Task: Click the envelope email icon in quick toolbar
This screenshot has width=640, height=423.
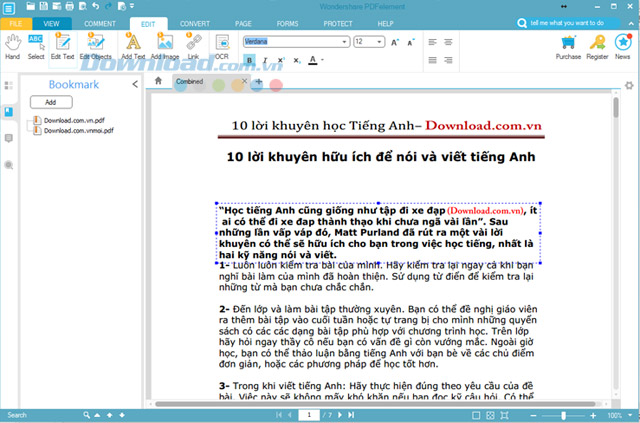Action: click(x=57, y=6)
